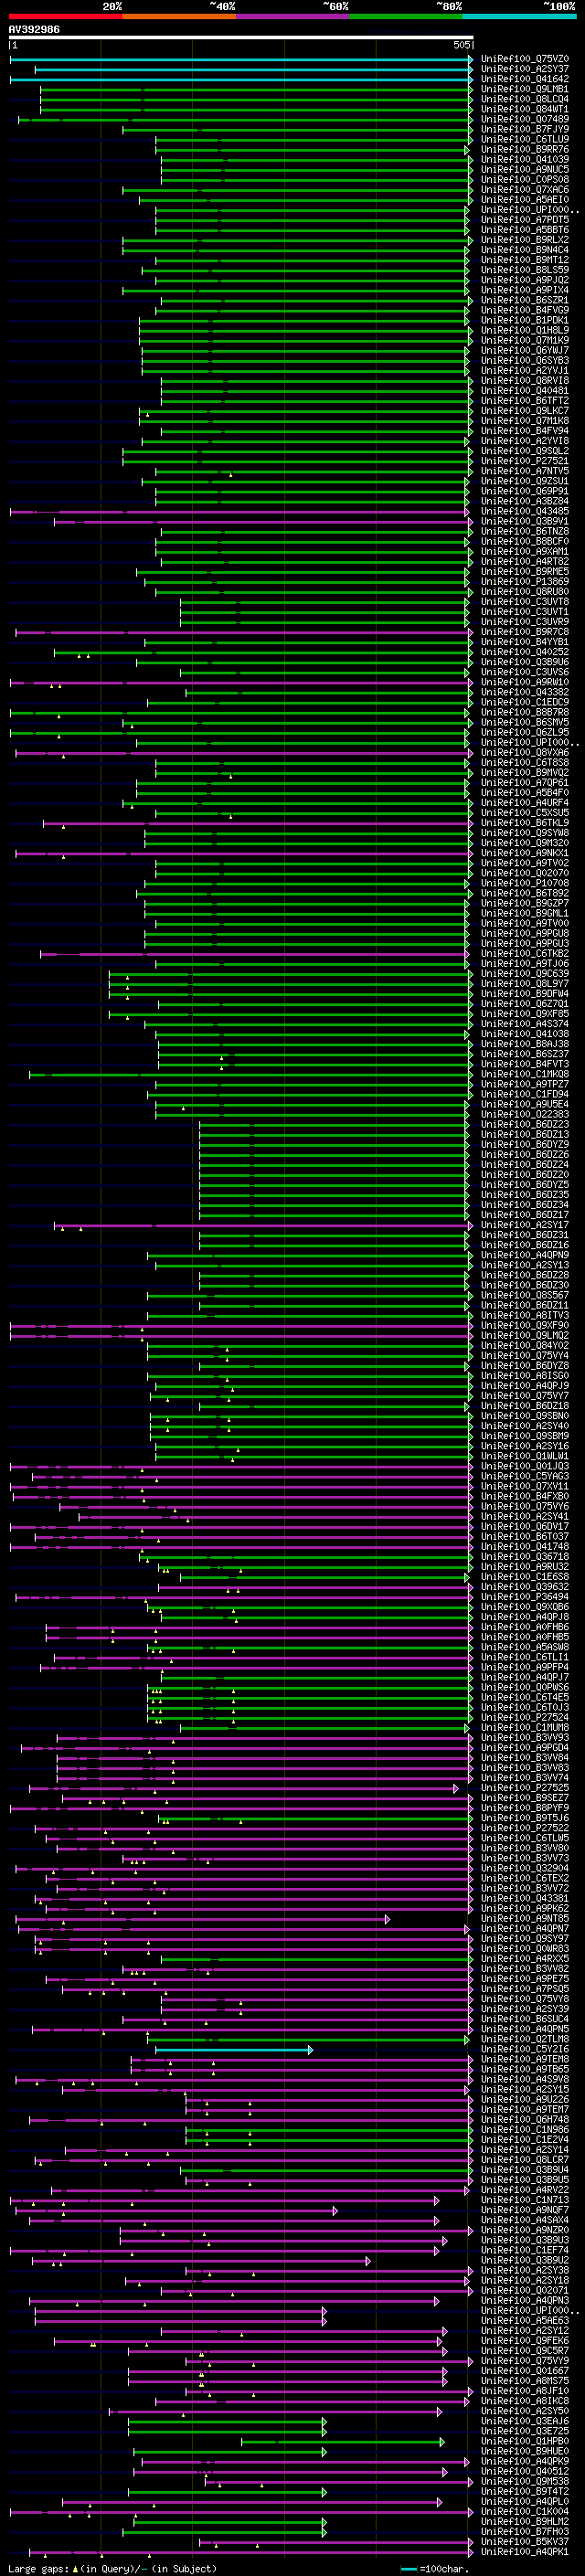The width and height of the screenshot is (585, 2576).
Task: Open hit label UniRef100_Q75VZ0
Action: point(525,59)
